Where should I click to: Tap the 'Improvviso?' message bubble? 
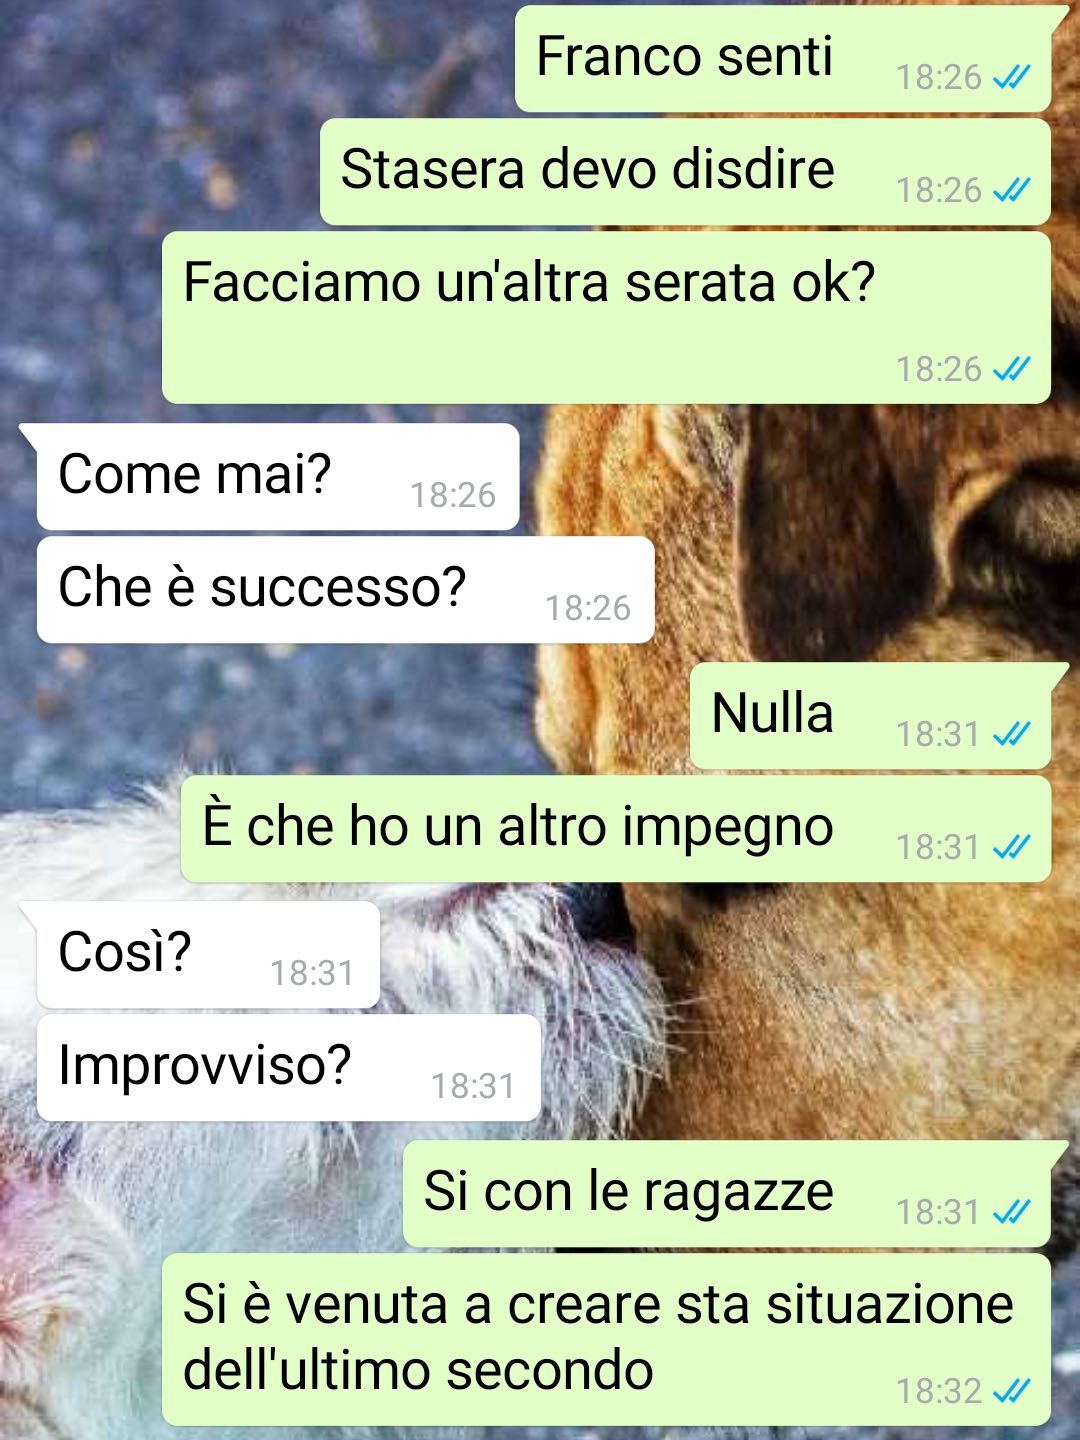(x=289, y=1068)
